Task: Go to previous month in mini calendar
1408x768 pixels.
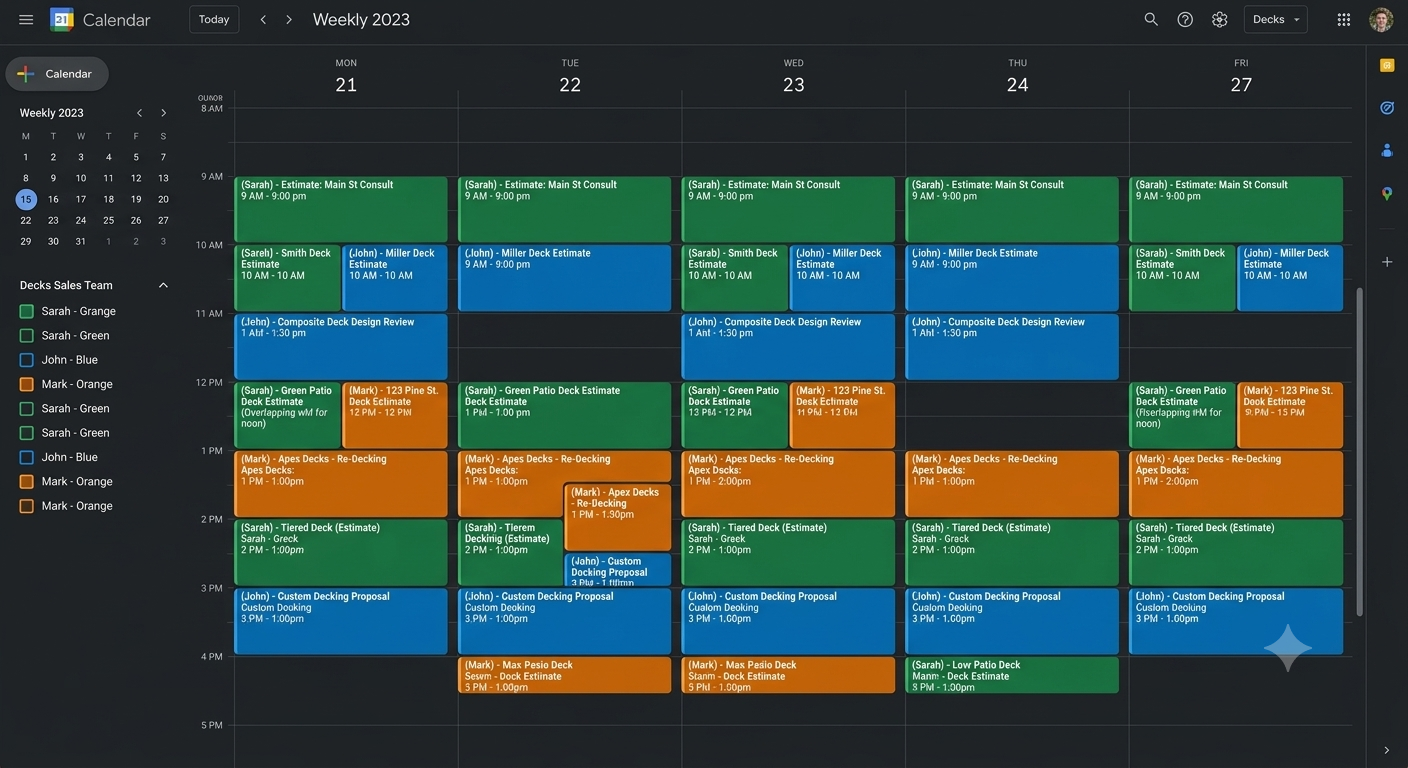Action: [x=139, y=113]
